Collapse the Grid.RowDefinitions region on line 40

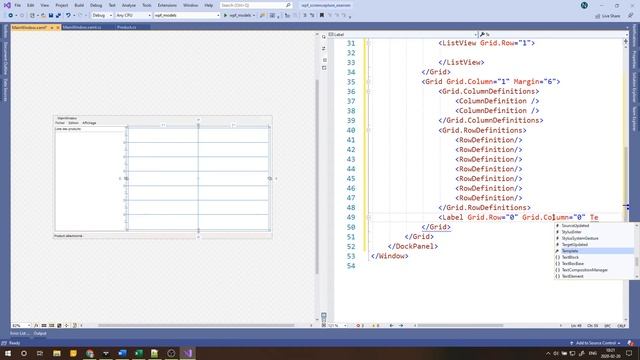coord(368,130)
